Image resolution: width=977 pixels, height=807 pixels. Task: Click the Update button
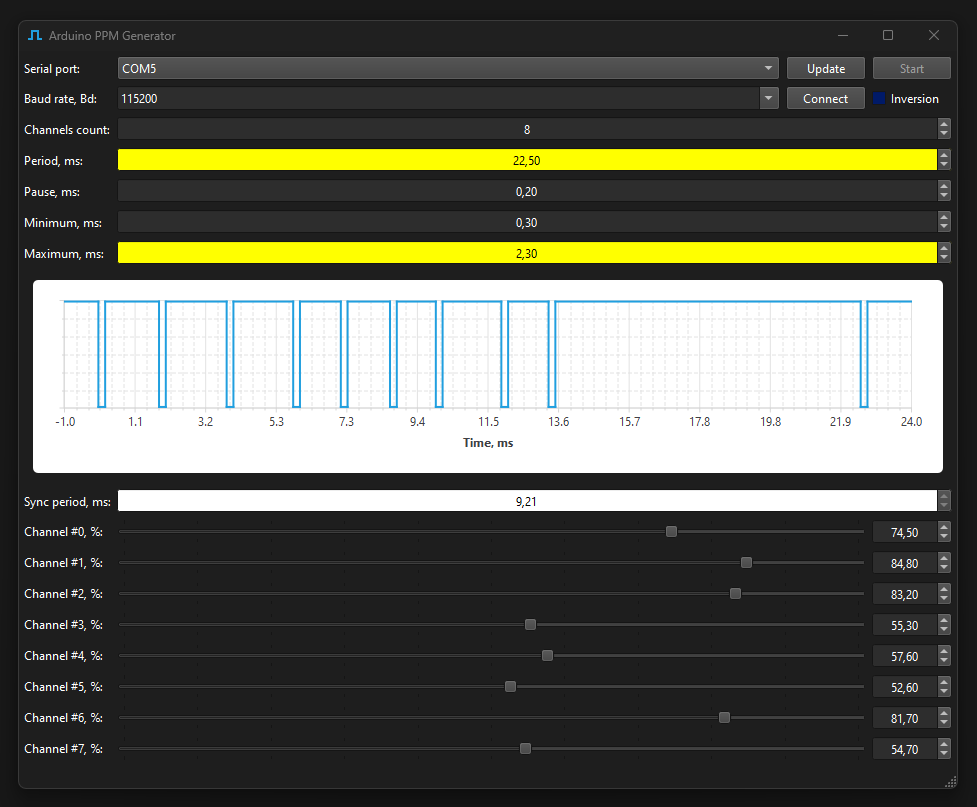pyautogui.click(x=826, y=69)
